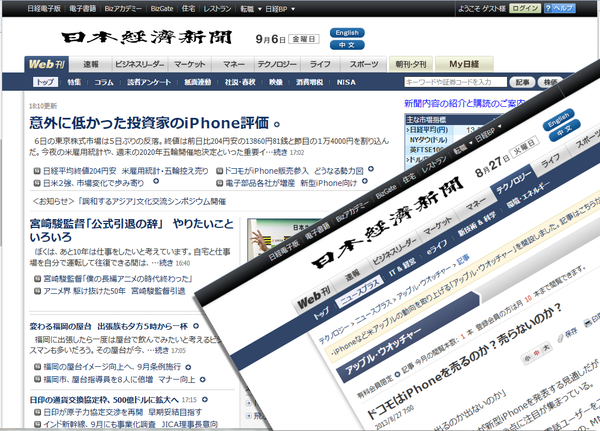Select 特集 in sub navigation
The width and height of the screenshot is (600, 431).
pos(74,82)
